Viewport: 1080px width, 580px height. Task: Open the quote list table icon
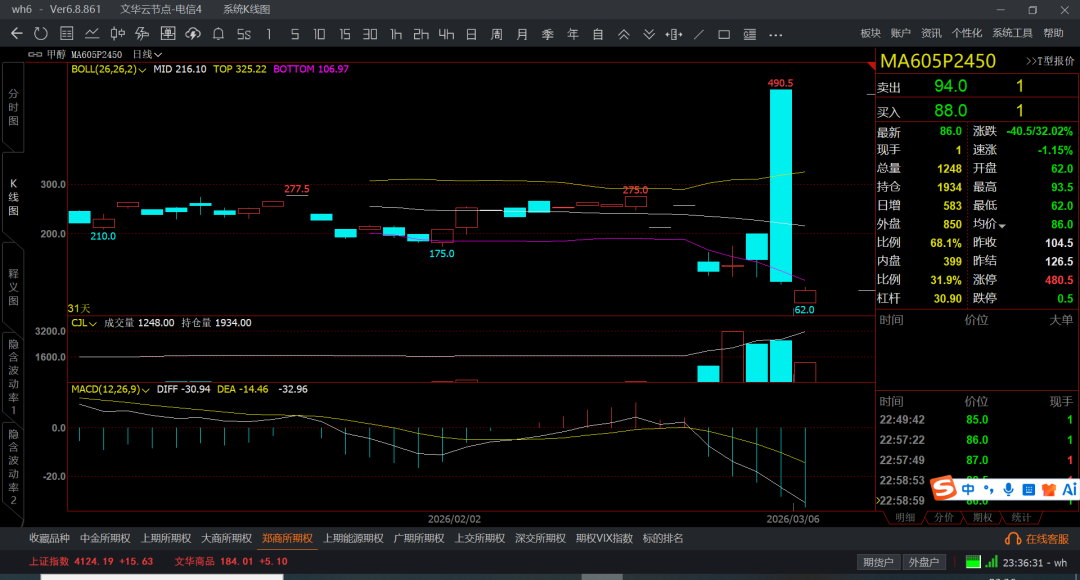click(67, 34)
